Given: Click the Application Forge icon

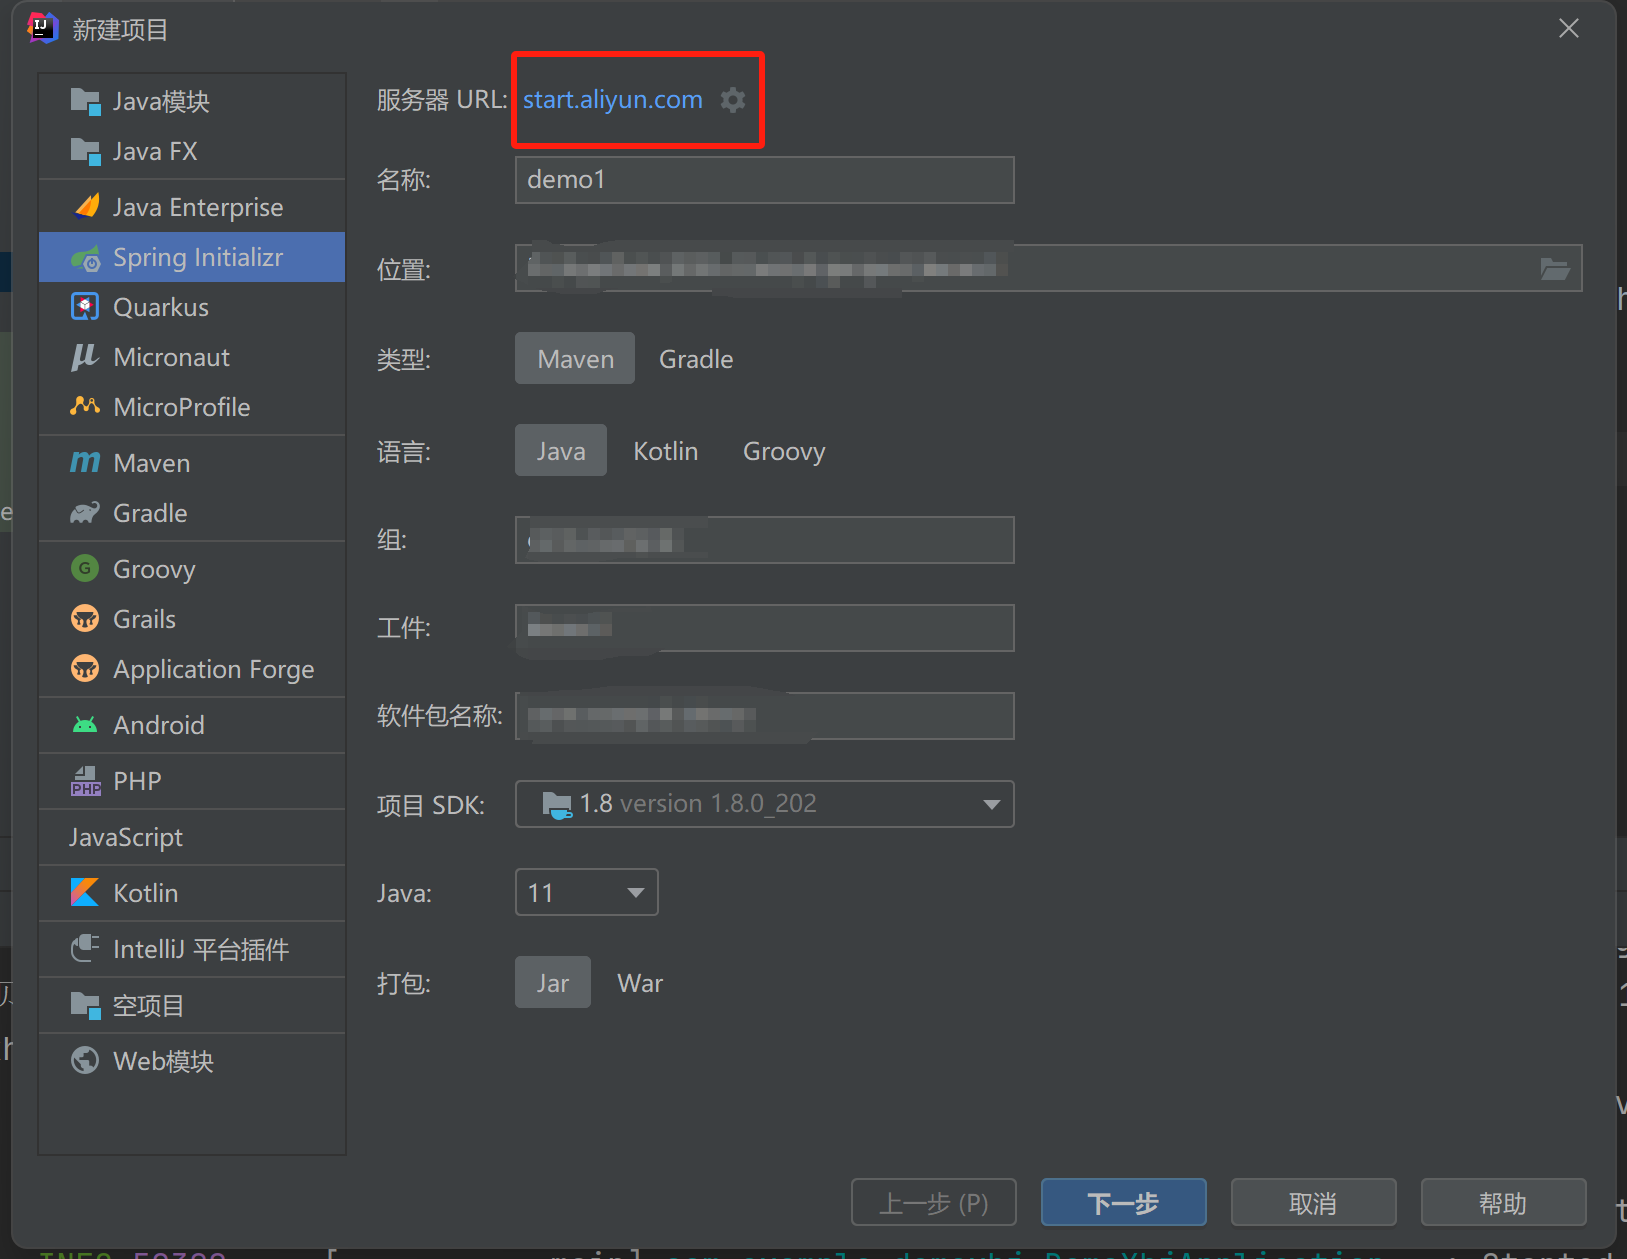Looking at the screenshot, I should (86, 669).
